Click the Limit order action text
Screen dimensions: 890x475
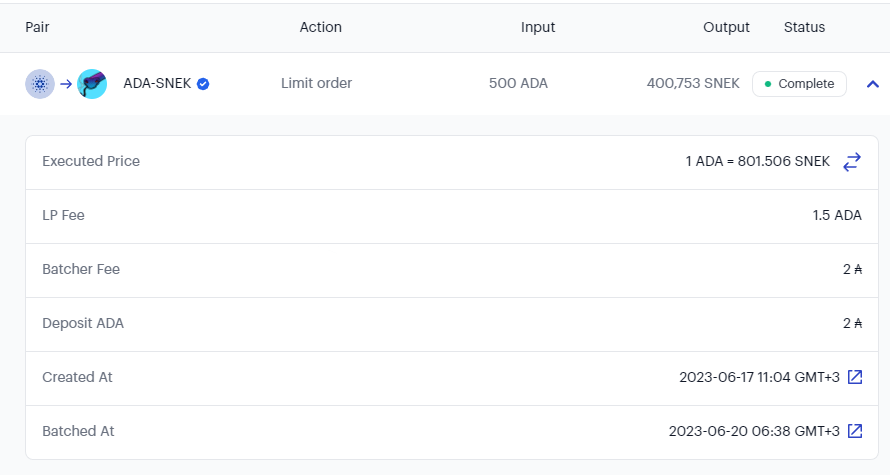[x=317, y=83]
